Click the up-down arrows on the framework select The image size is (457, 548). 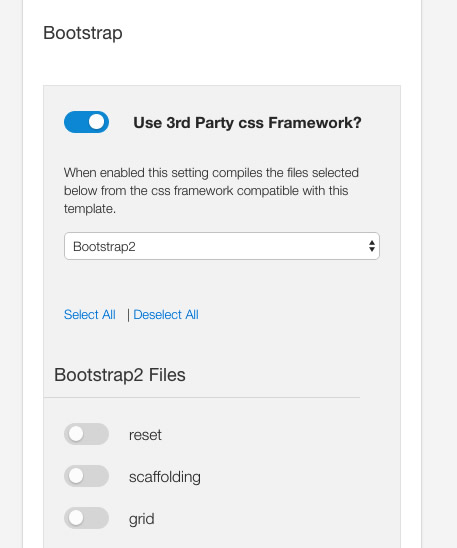372,246
